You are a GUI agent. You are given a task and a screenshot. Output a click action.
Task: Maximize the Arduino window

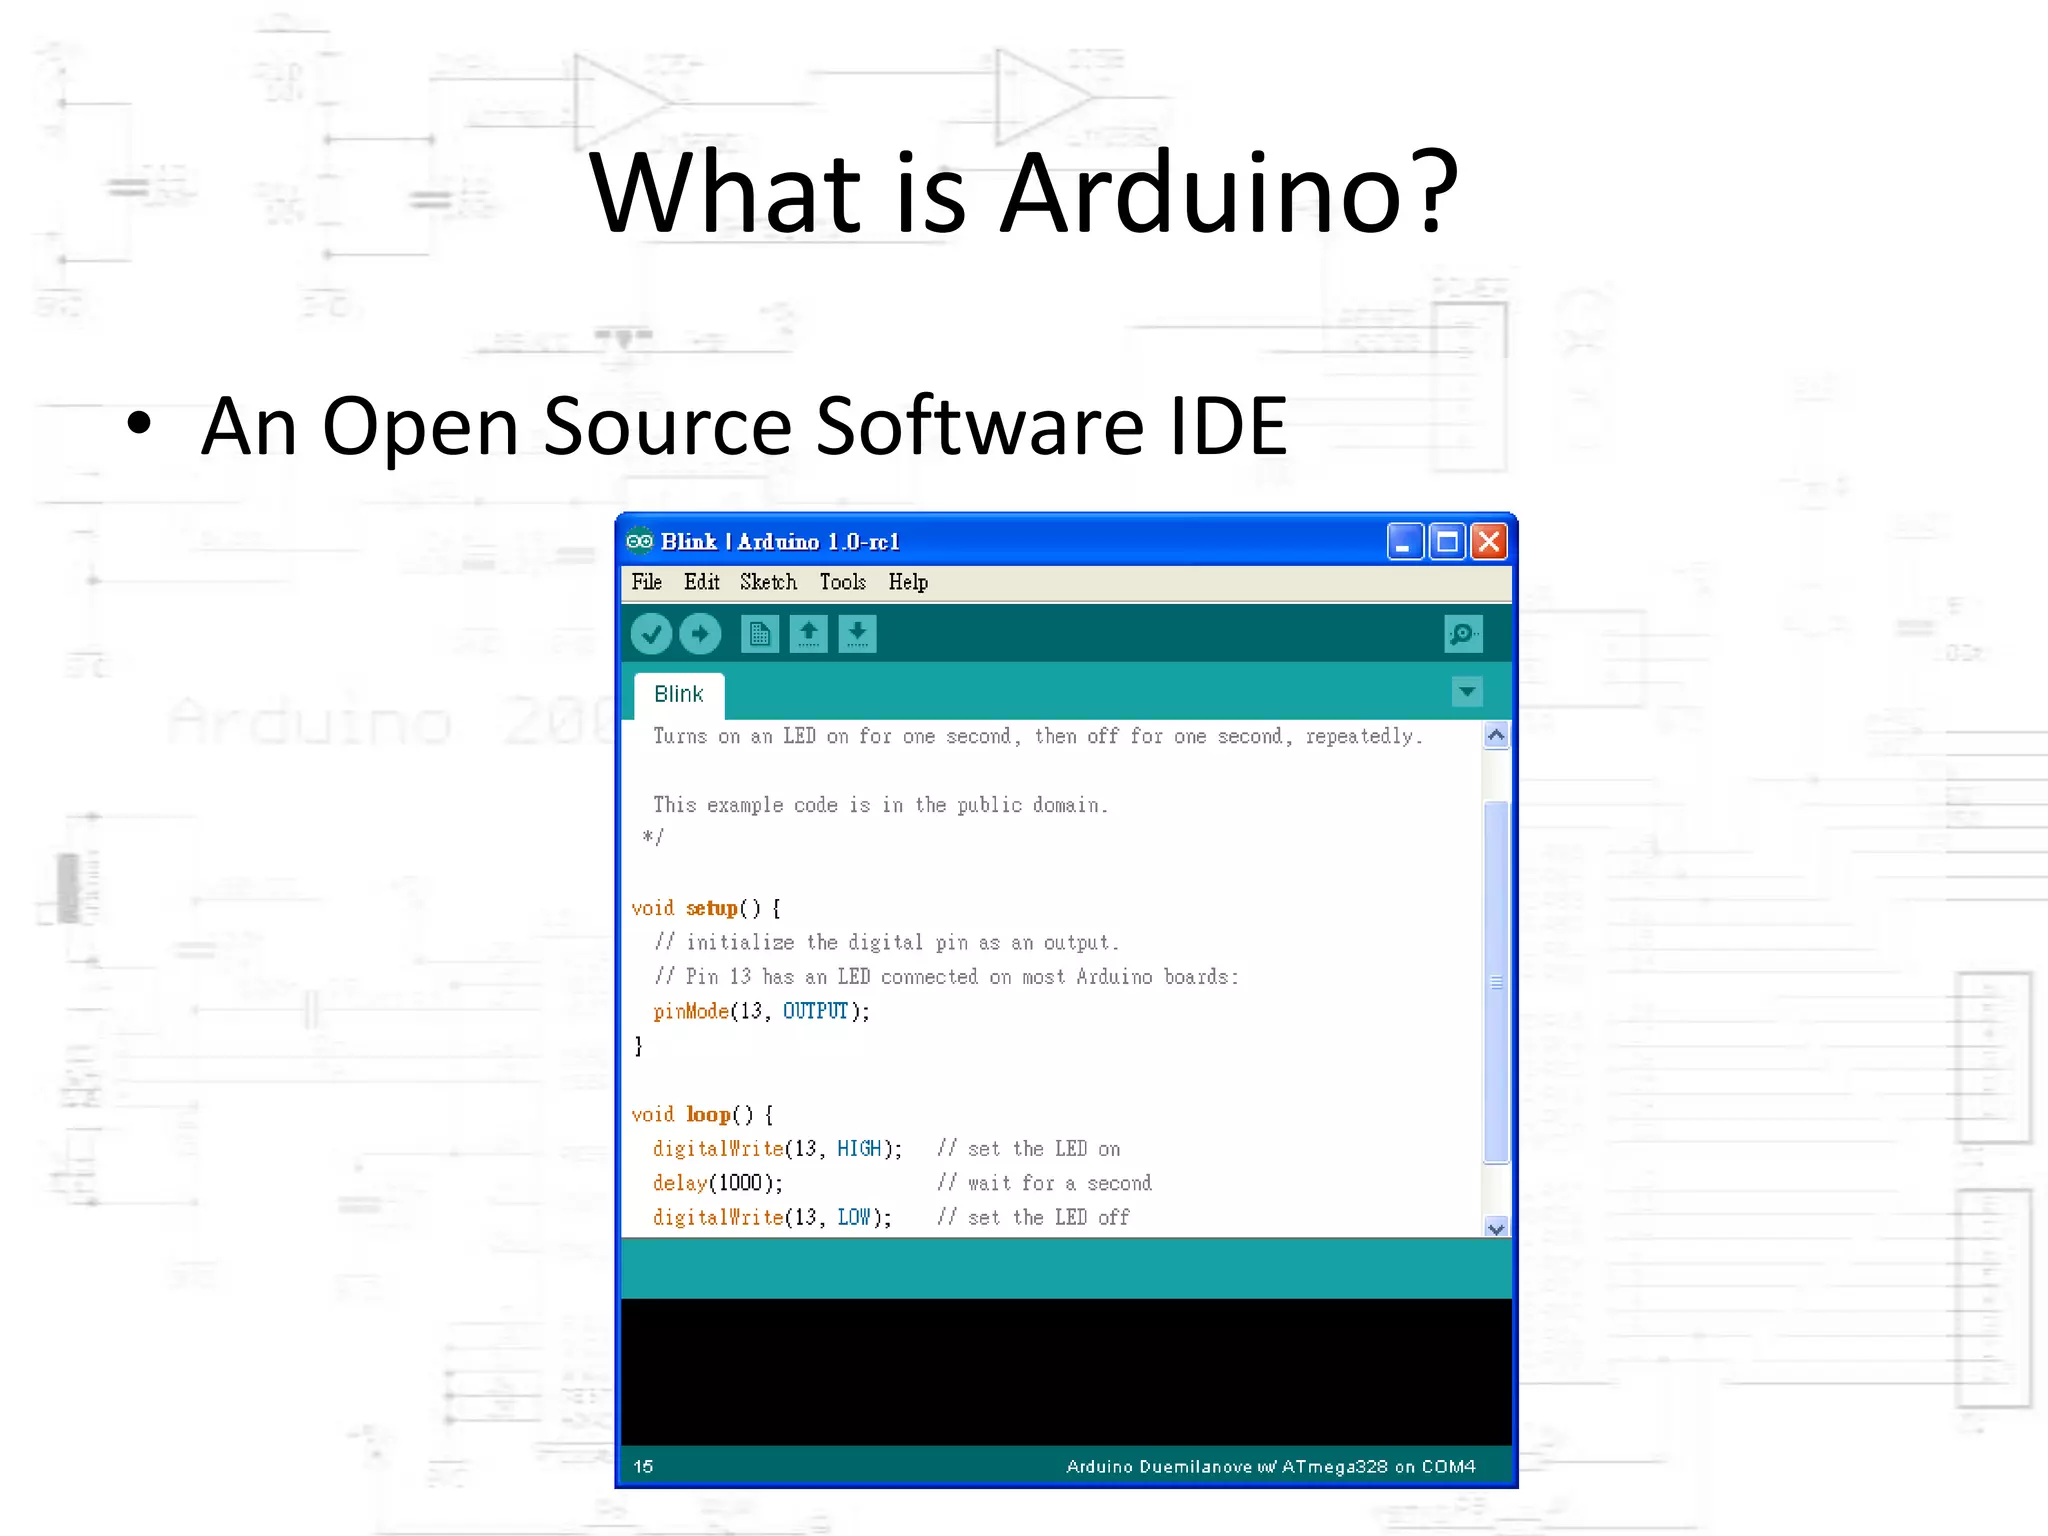click(x=1447, y=542)
